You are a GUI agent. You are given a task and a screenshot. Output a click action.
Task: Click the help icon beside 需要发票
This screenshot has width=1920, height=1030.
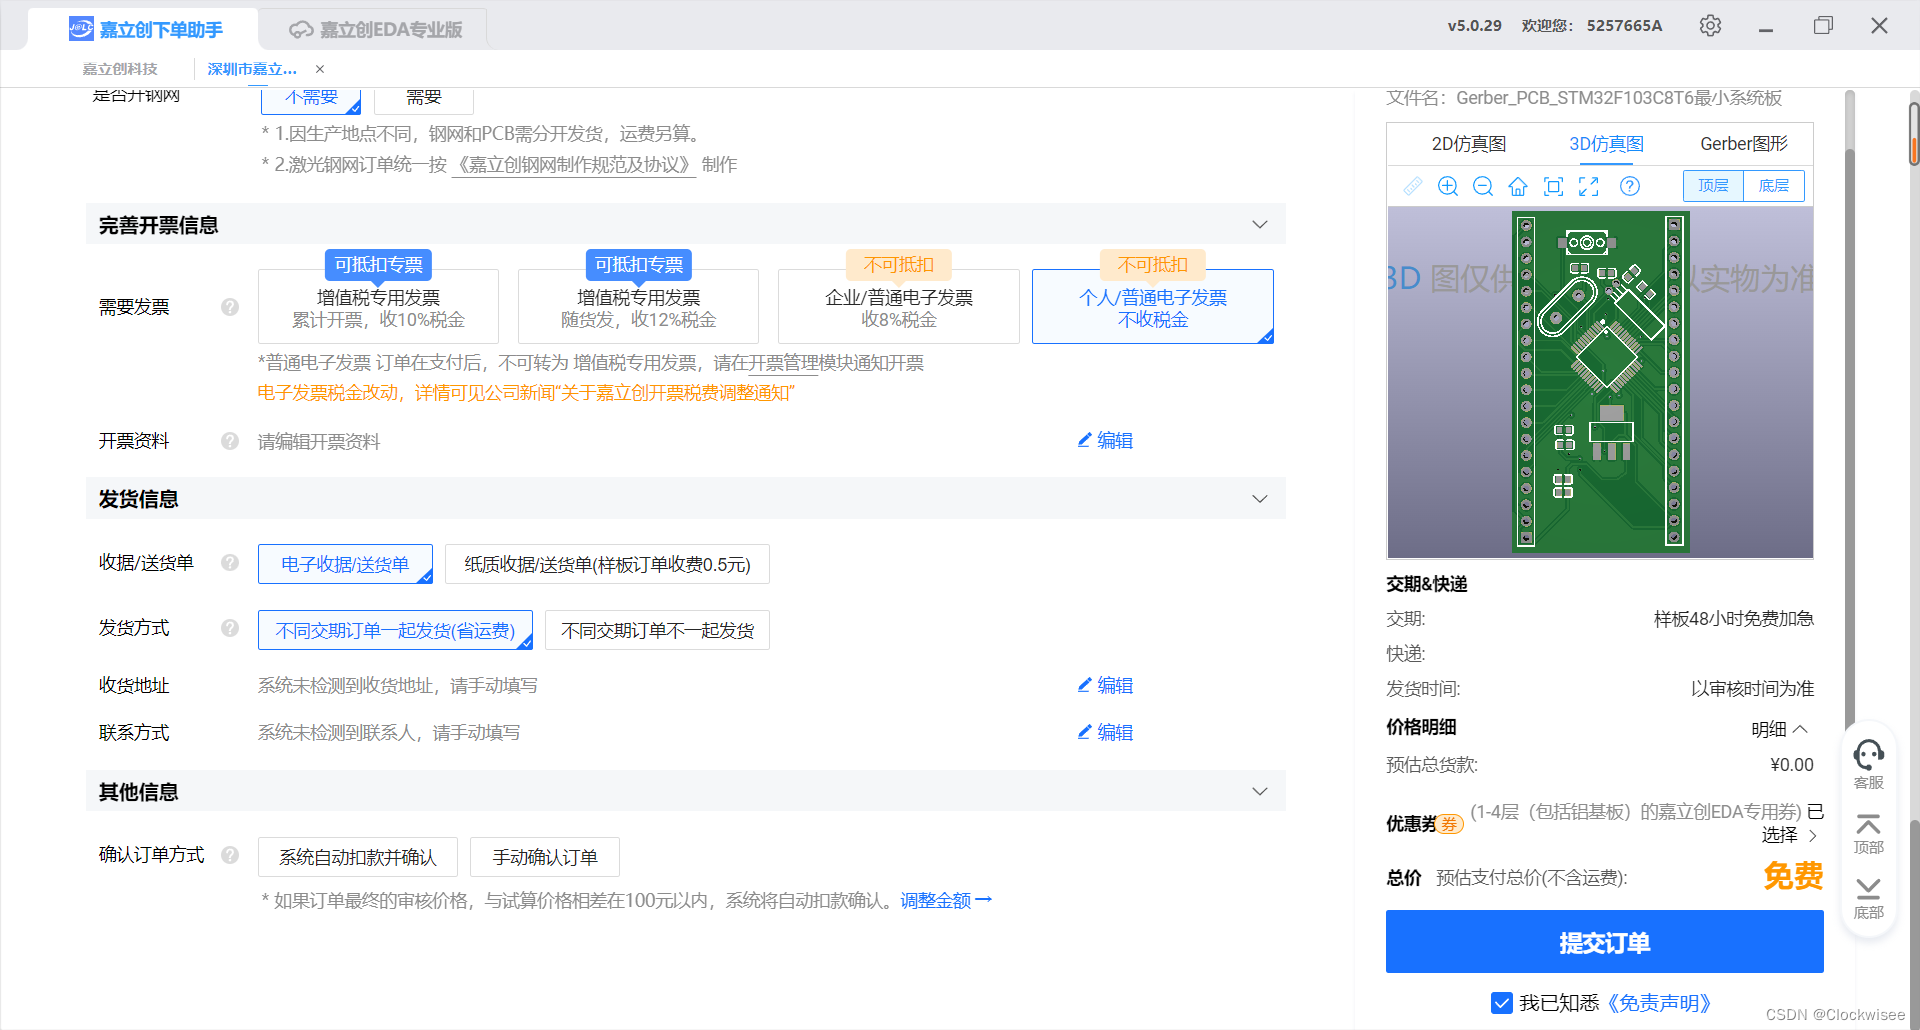tap(230, 307)
